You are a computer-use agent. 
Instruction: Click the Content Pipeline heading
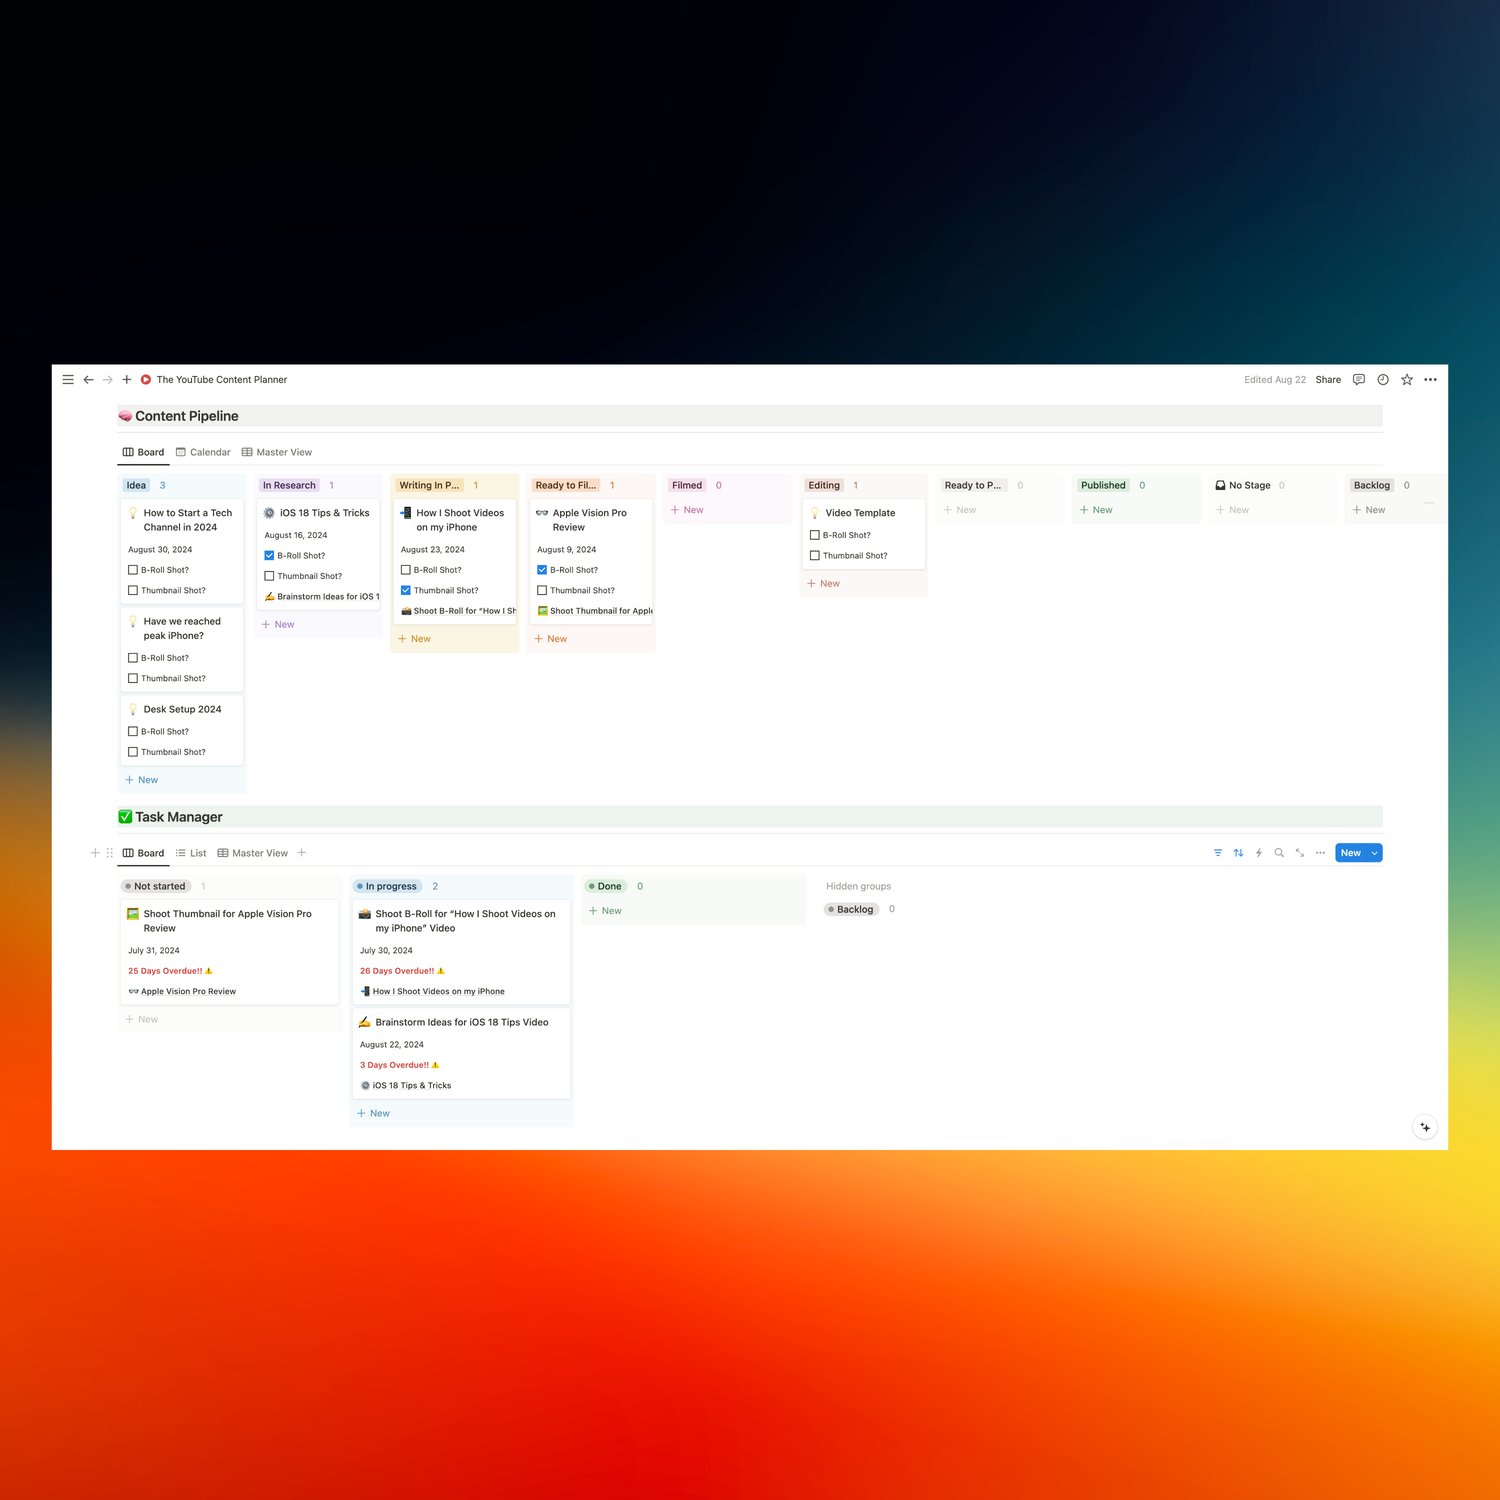(x=187, y=416)
